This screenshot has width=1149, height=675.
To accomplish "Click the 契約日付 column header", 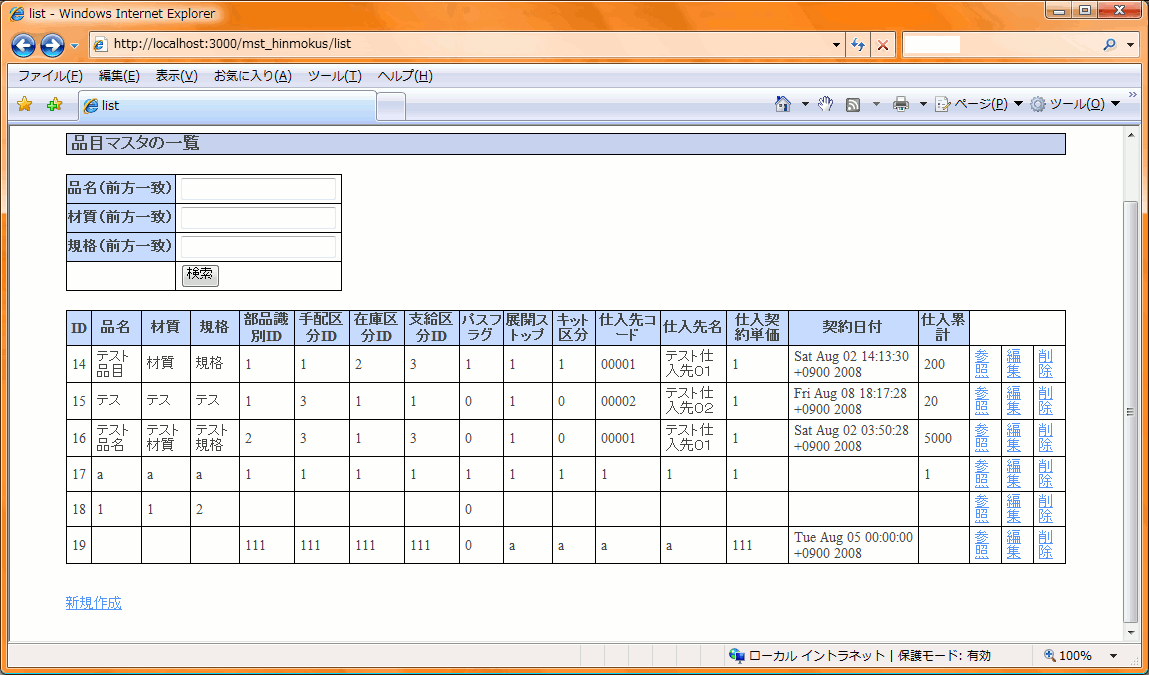I will click(852, 327).
